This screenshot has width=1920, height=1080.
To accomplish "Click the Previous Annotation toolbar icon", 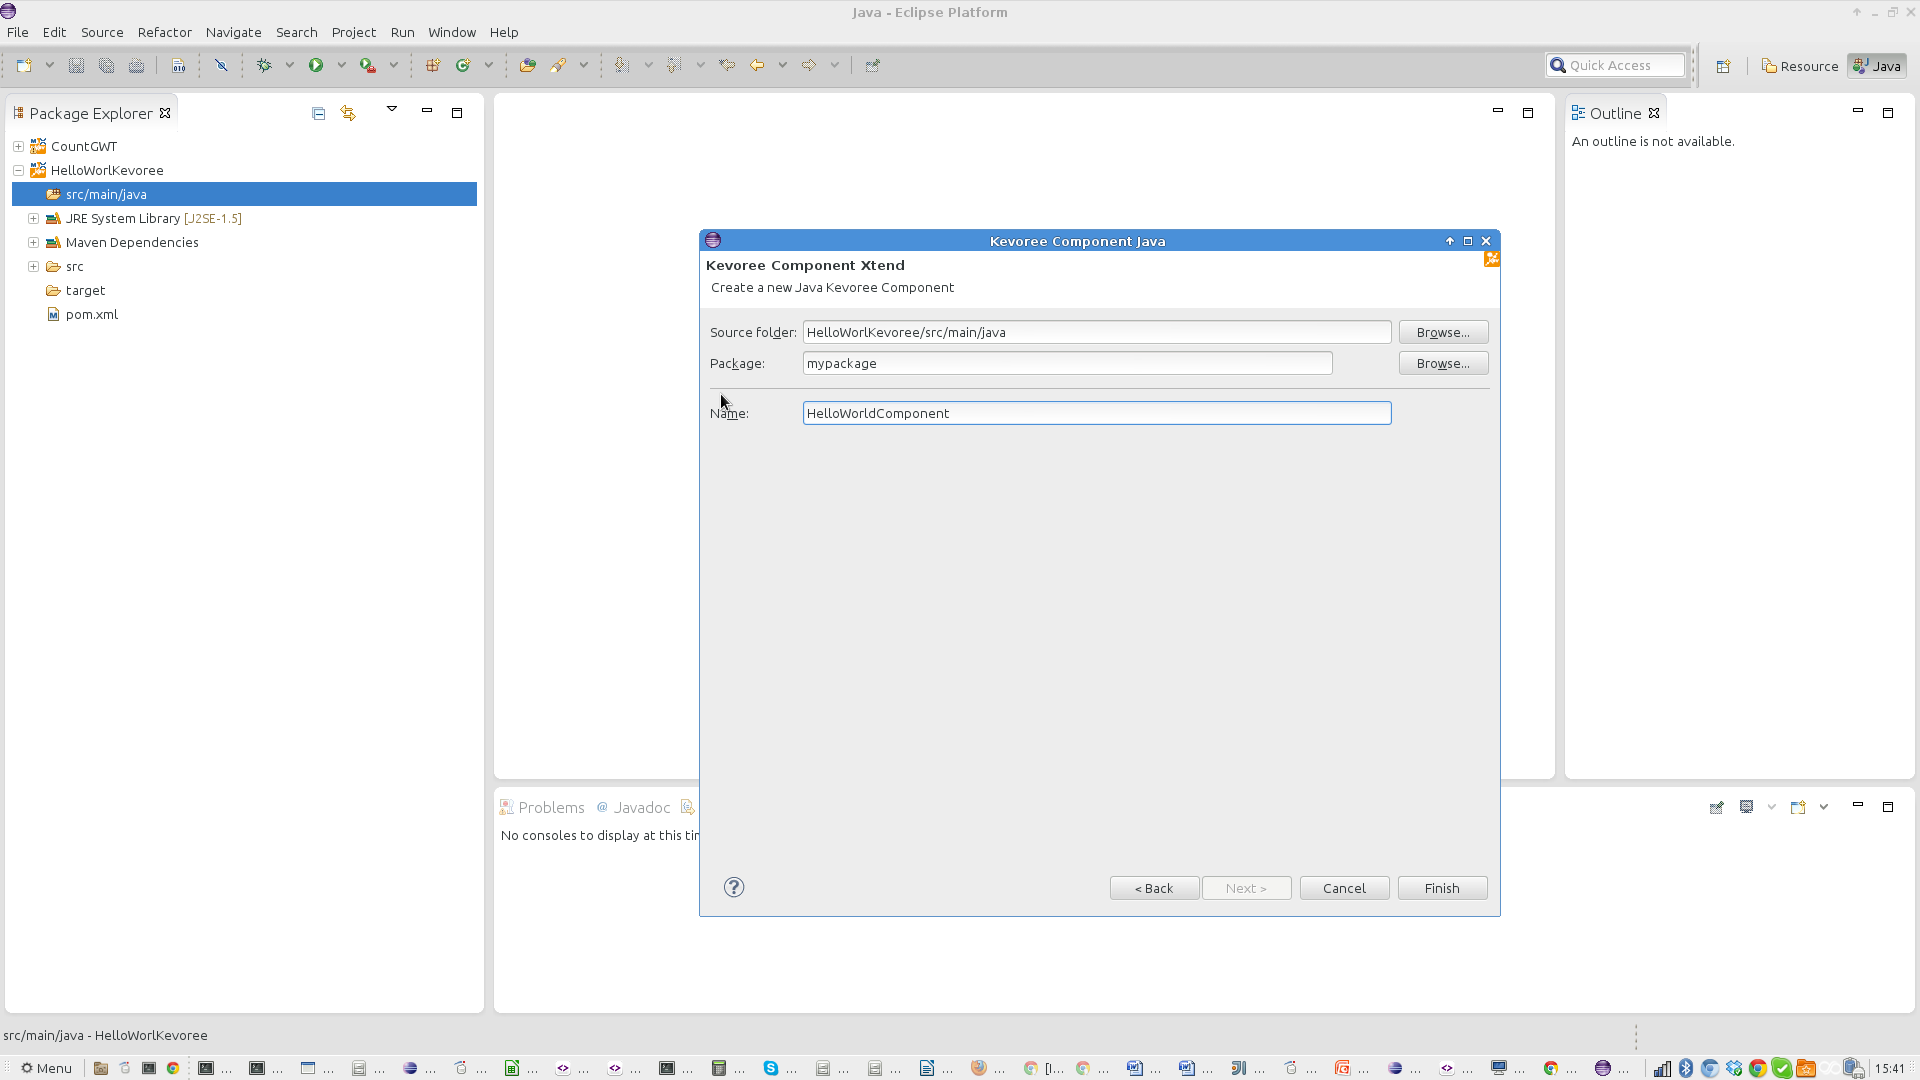I will click(674, 65).
